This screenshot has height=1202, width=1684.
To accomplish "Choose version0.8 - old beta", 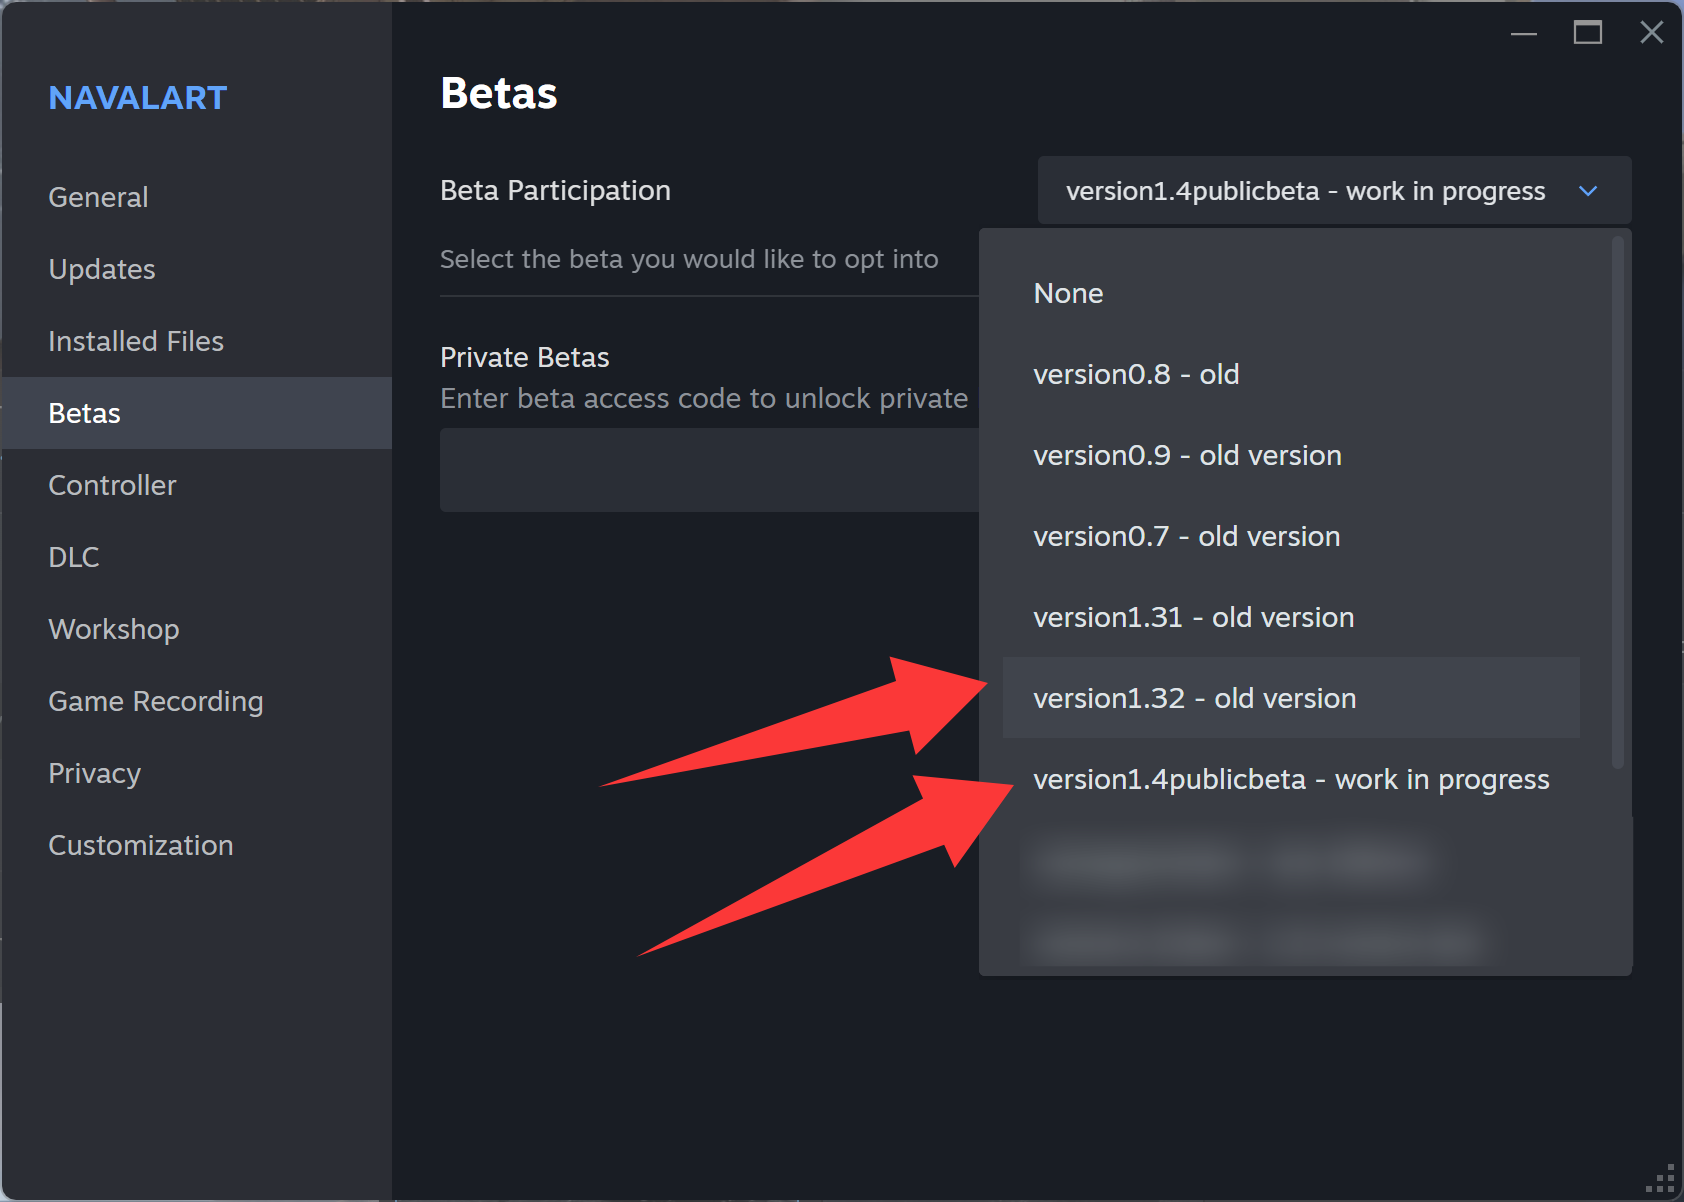I will (1136, 374).
